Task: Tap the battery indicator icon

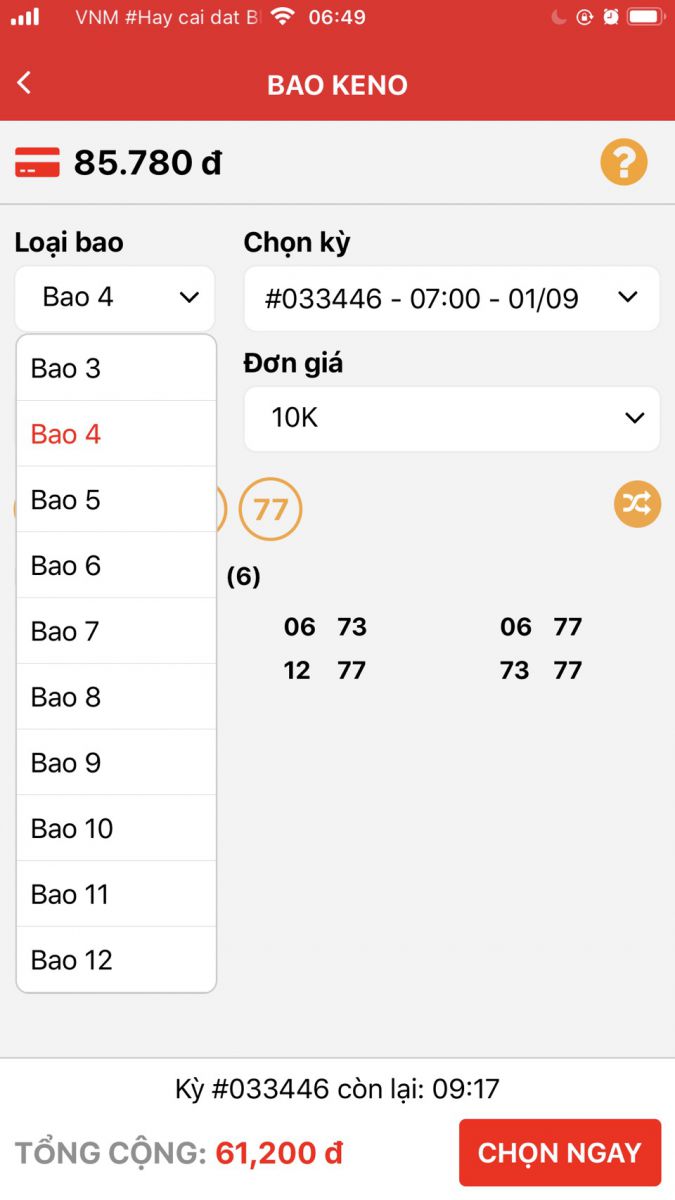Action: point(647,17)
